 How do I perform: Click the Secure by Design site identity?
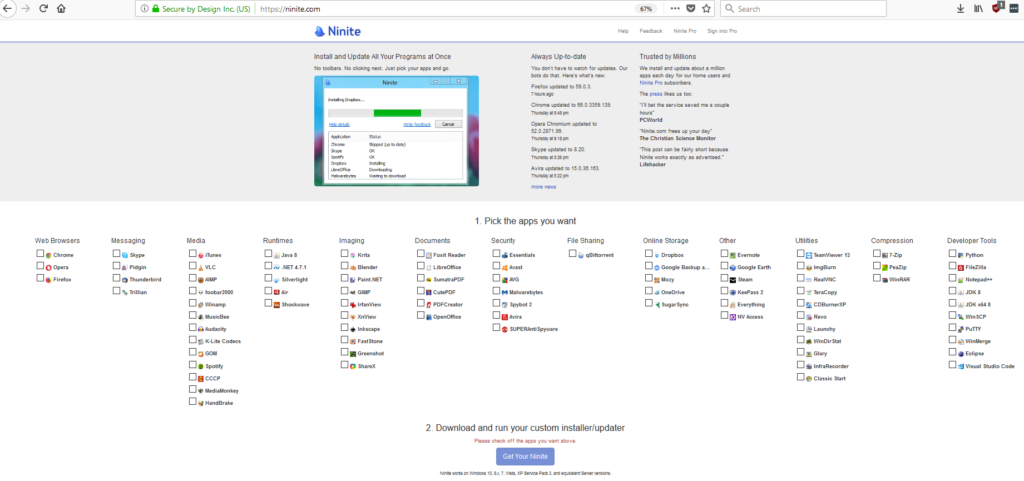199,9
